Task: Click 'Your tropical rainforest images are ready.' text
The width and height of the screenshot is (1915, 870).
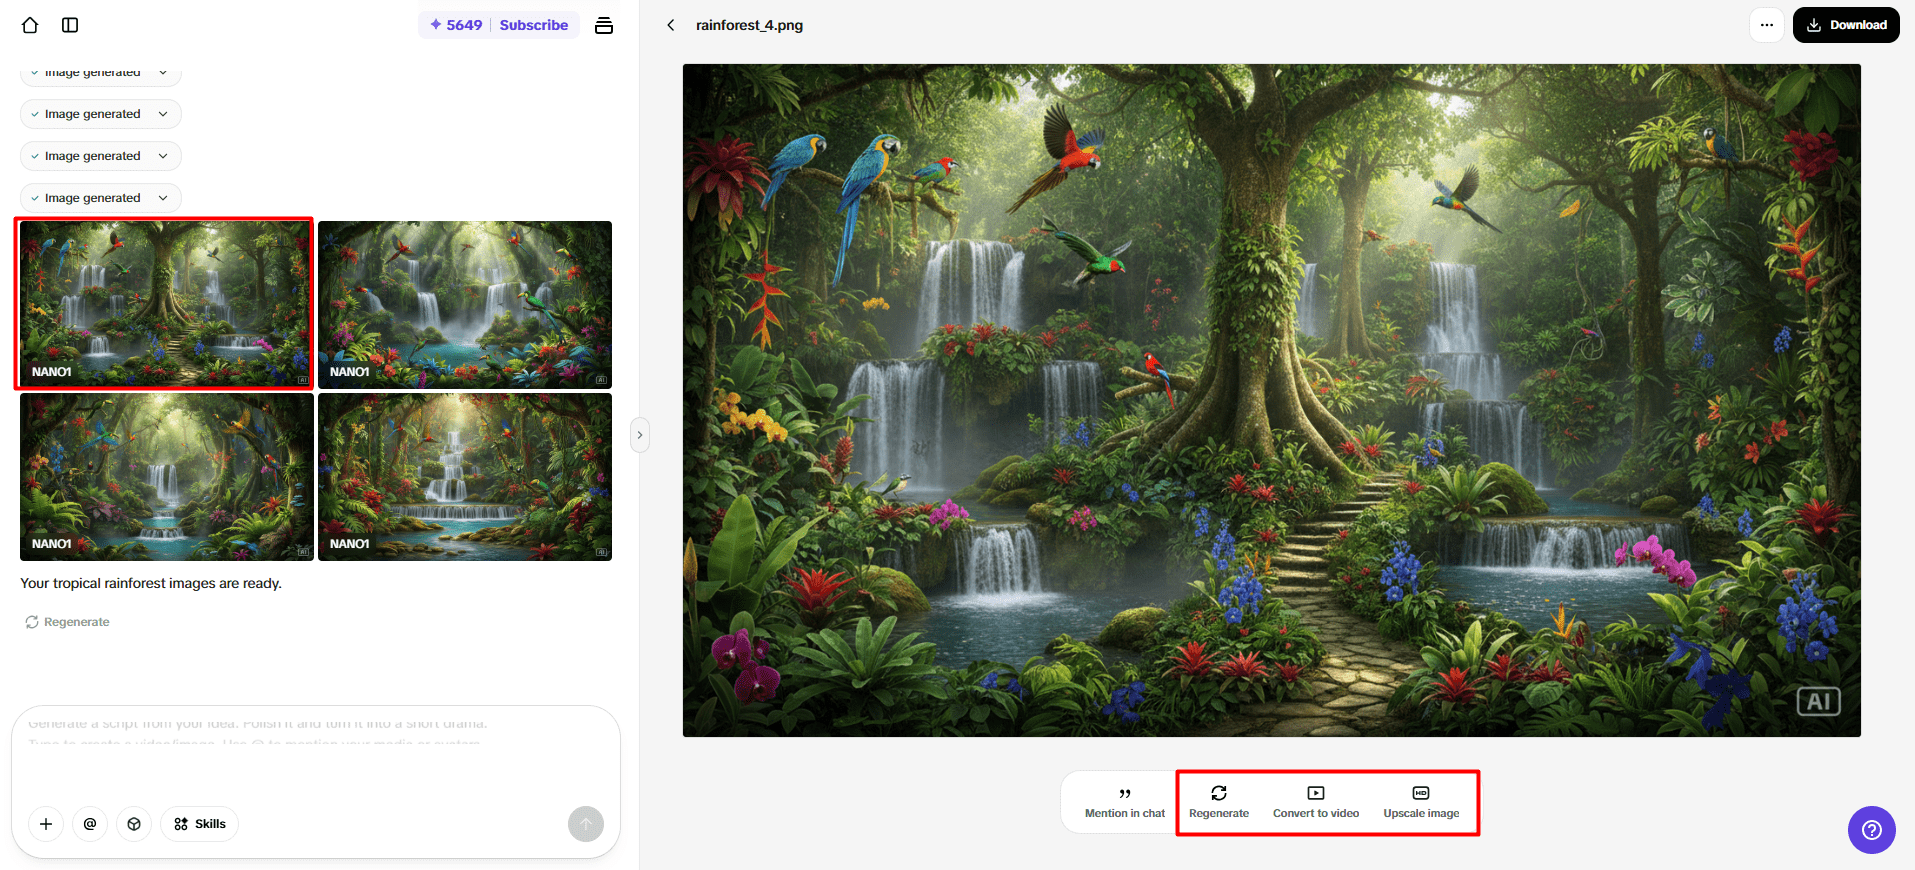Action: (x=151, y=583)
